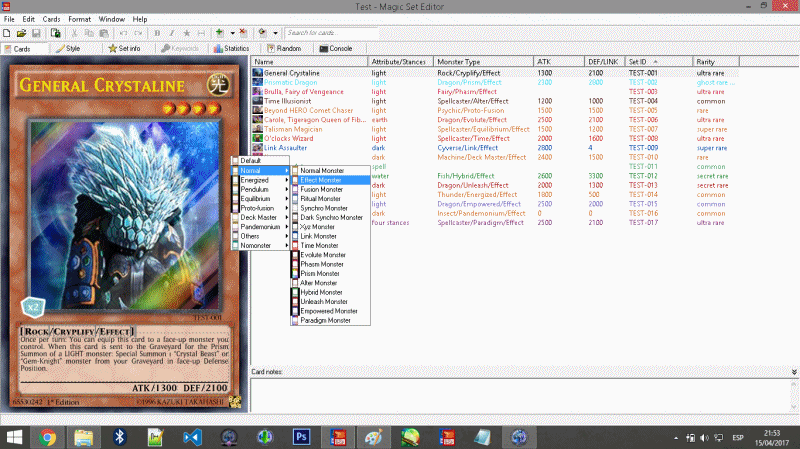Choose Dark Synchro Monster type
The image size is (800, 449).
pyautogui.click(x=330, y=217)
